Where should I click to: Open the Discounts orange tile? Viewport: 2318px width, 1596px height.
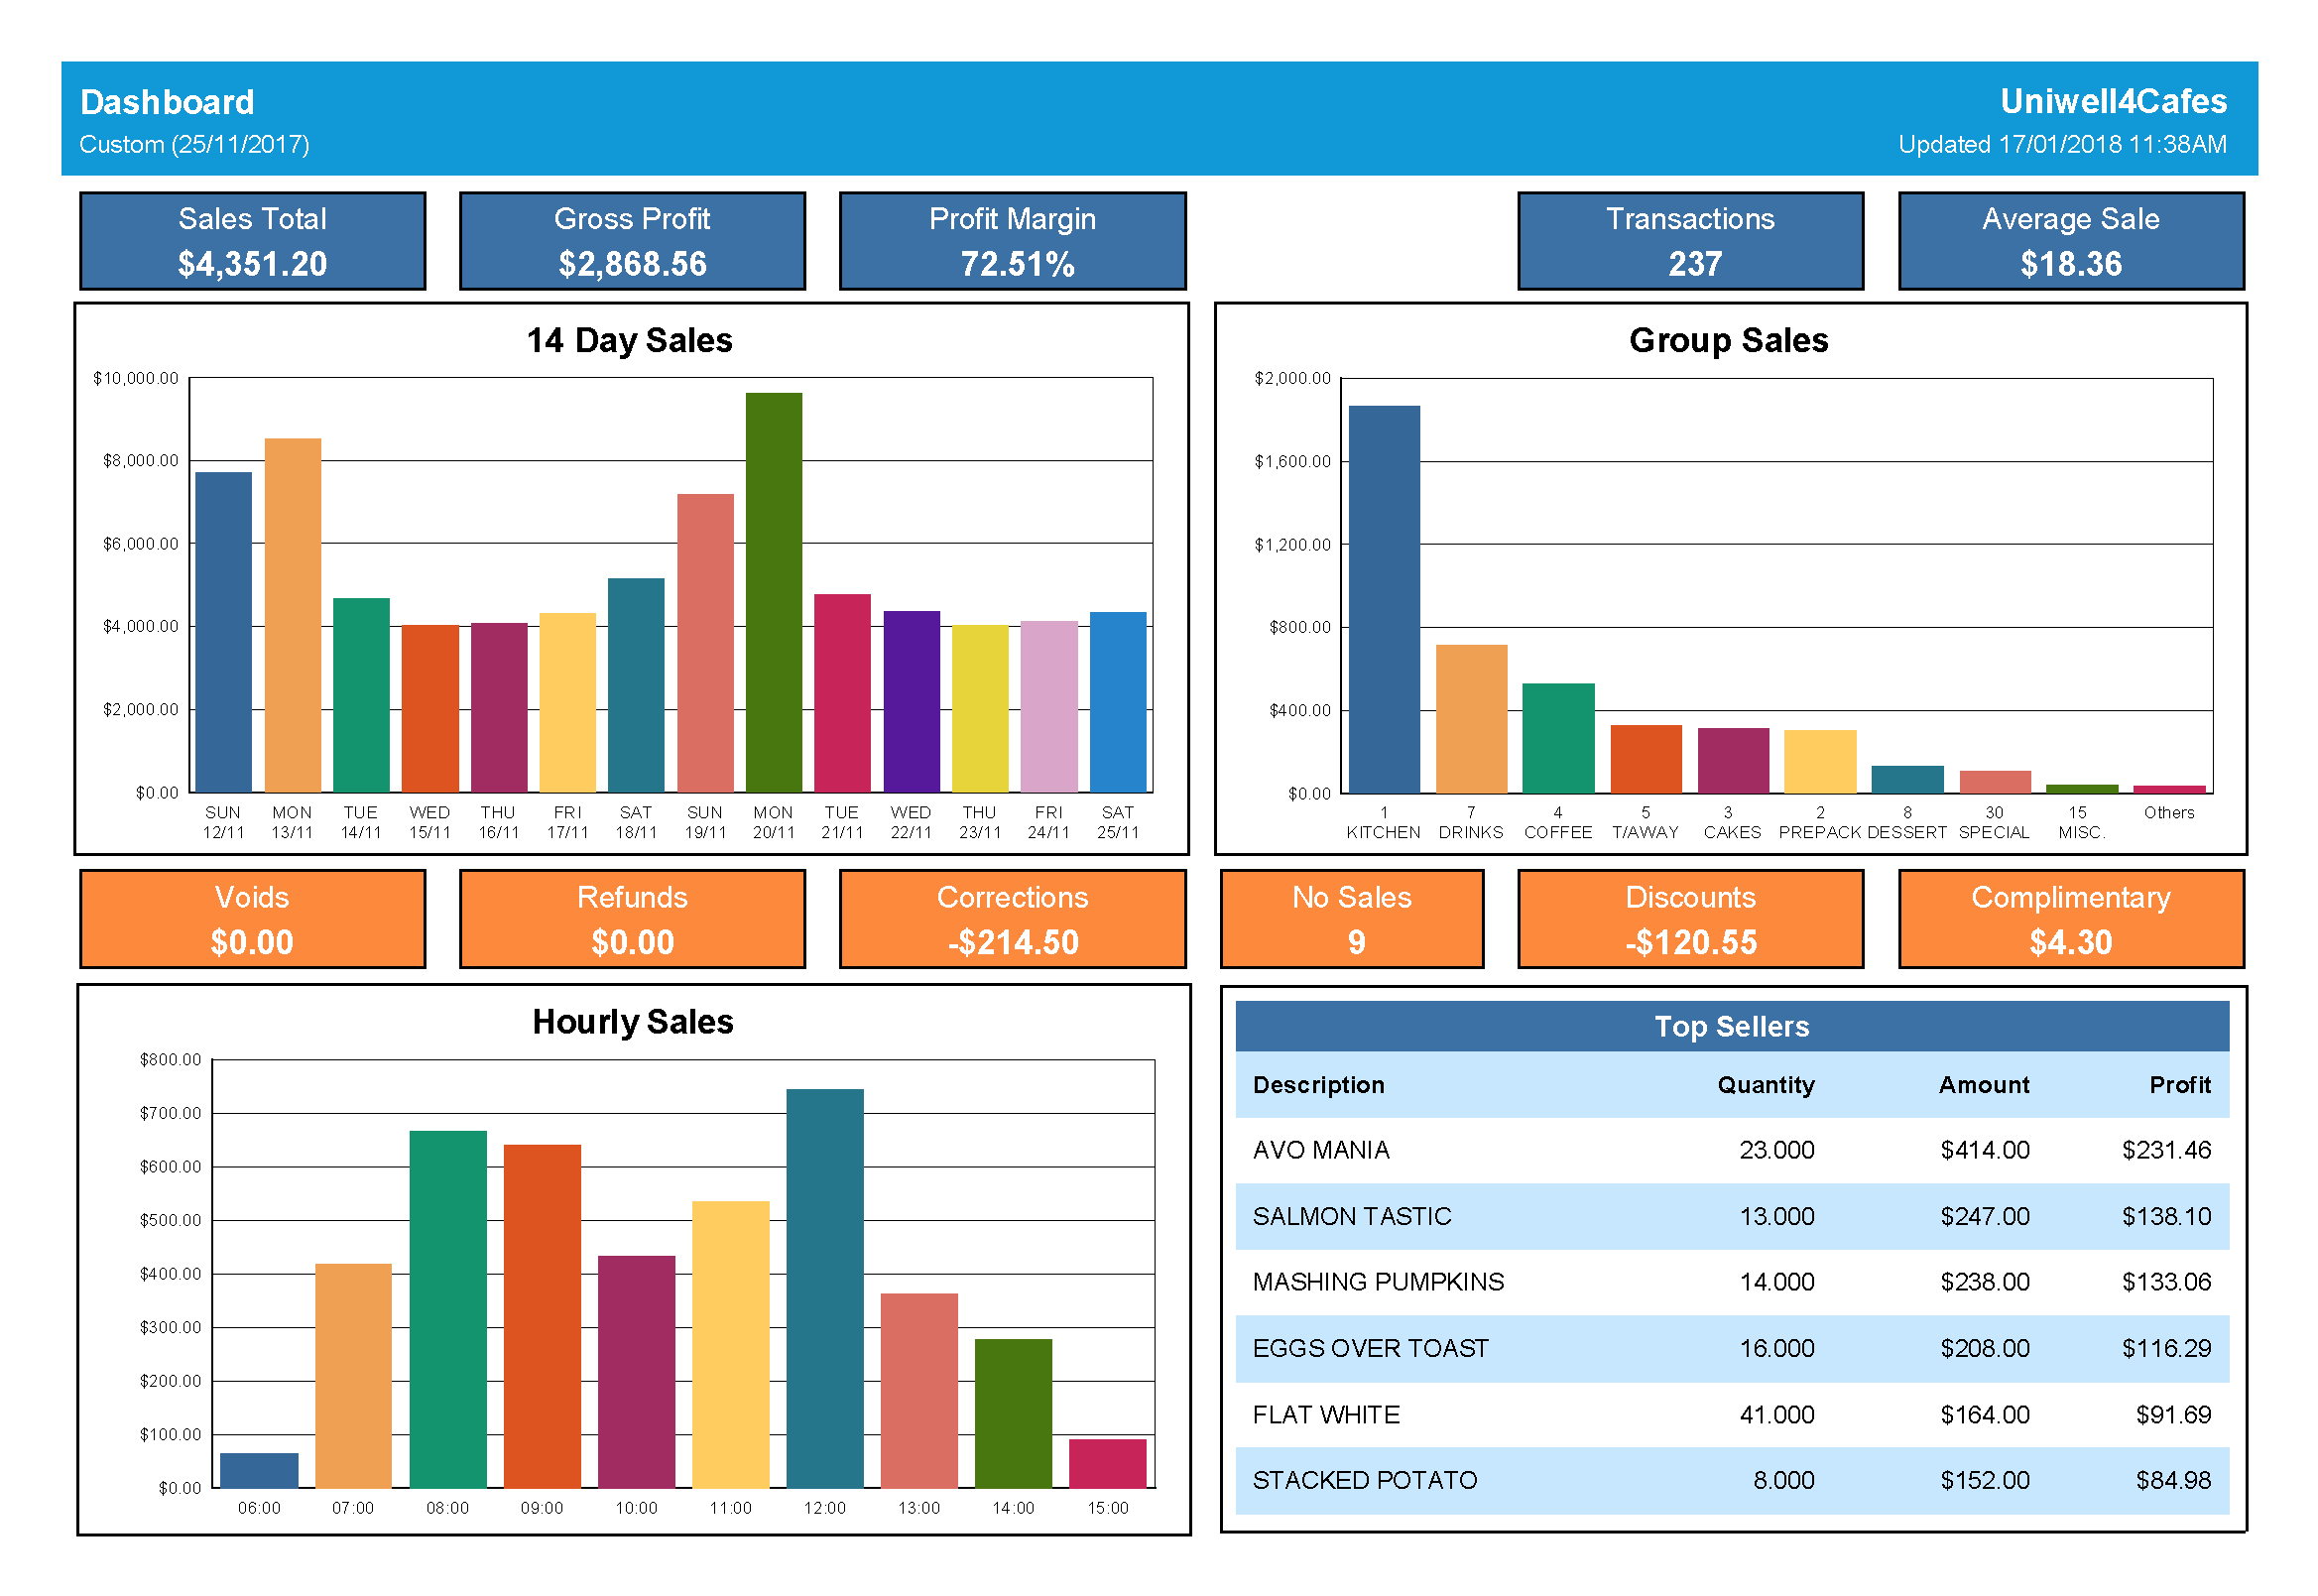(x=1690, y=919)
